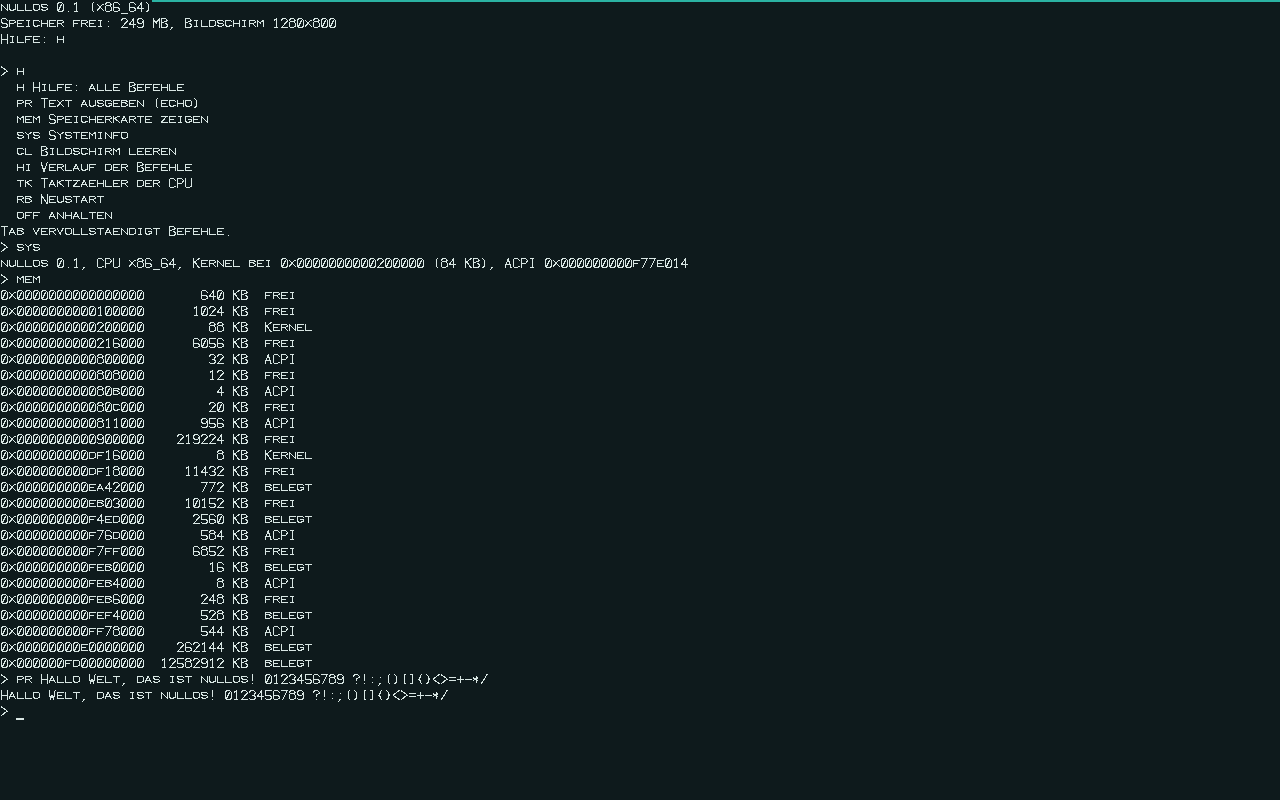1280x800 pixels.
Task: Click the '> pr Hallo Welt' command line
Action: tap(244, 679)
